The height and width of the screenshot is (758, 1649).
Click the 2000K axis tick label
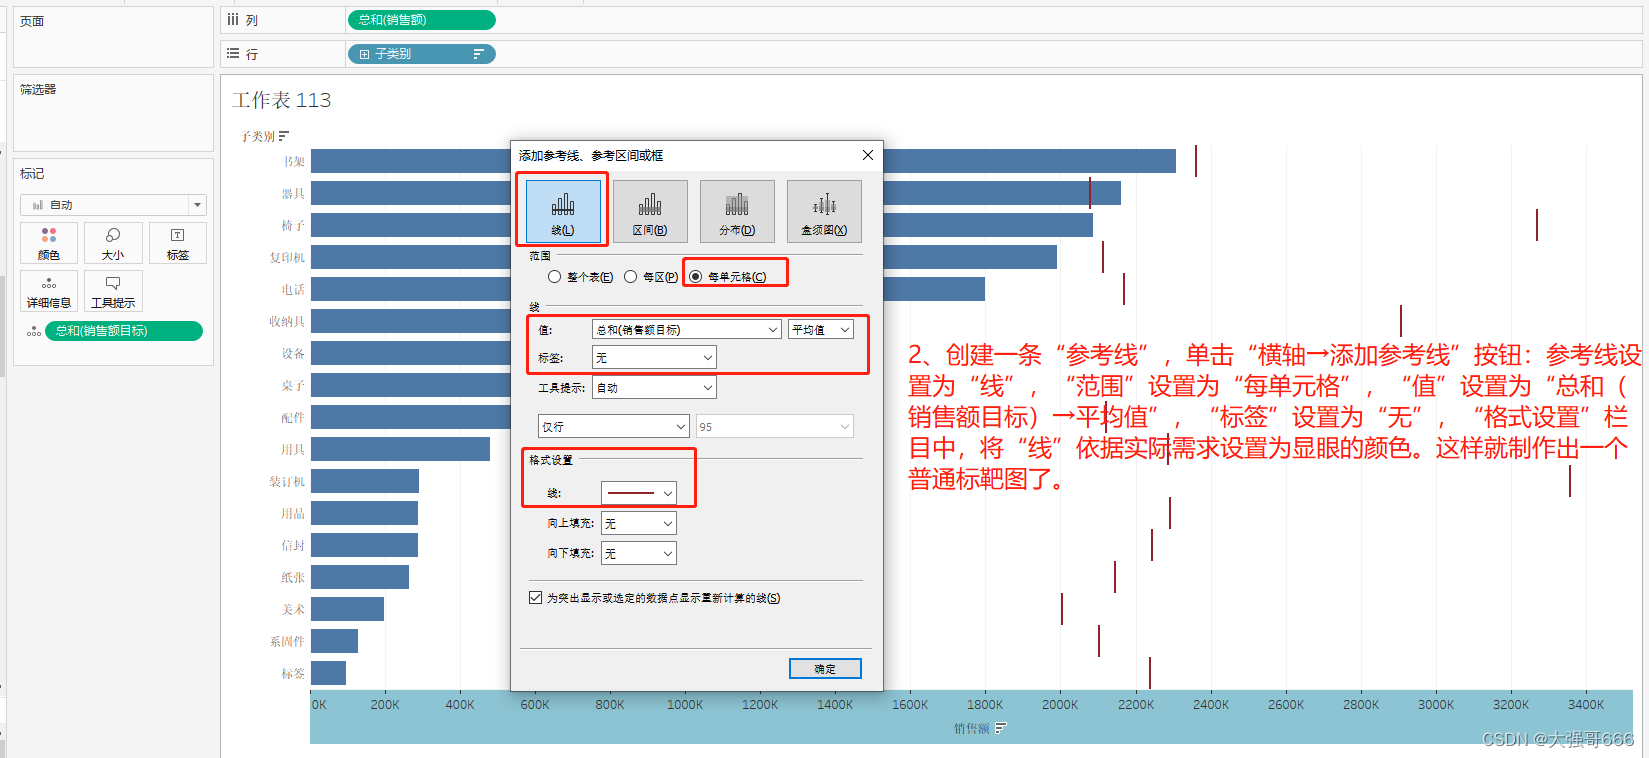[1060, 705]
